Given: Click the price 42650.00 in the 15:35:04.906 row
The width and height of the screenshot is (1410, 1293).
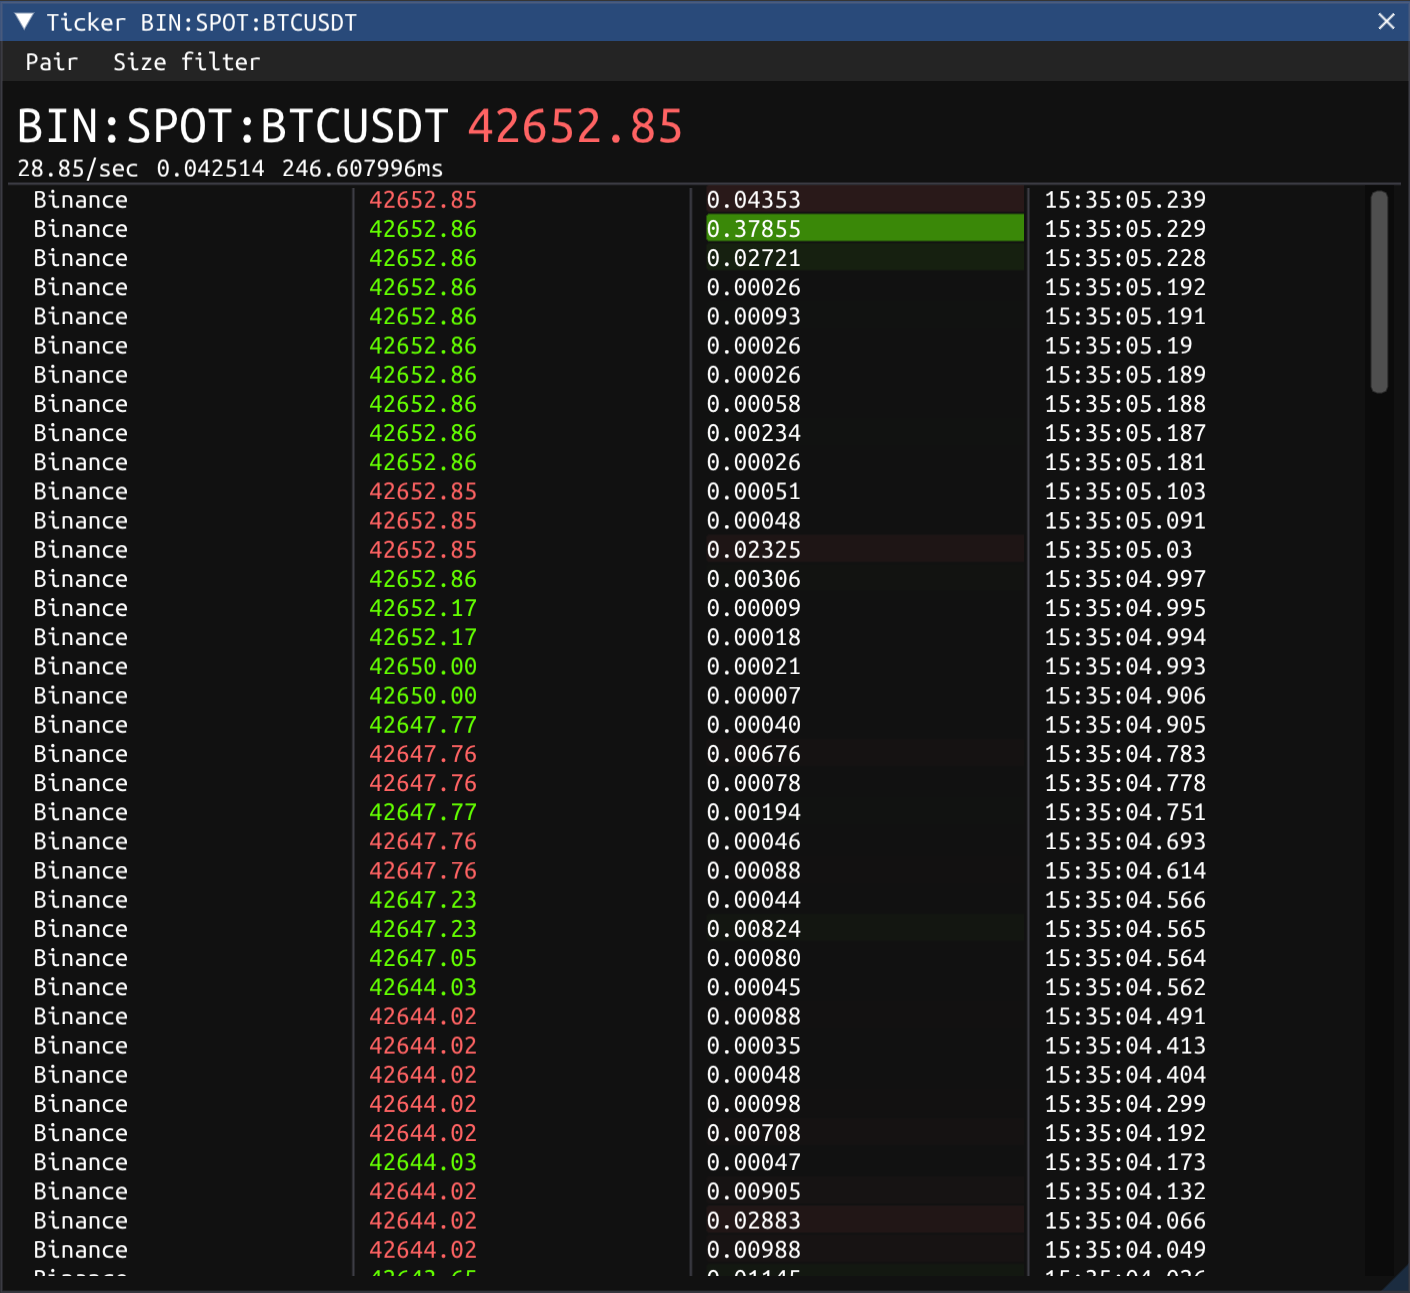Looking at the screenshot, I should (x=423, y=696).
